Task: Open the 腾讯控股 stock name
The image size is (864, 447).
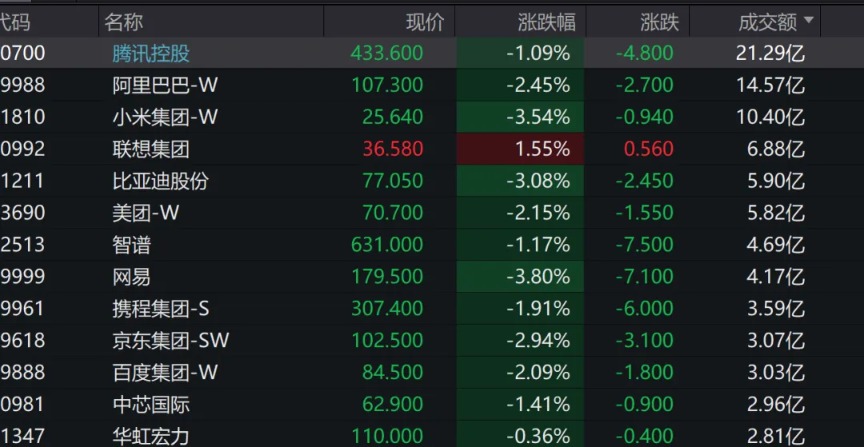Action: [x=151, y=53]
